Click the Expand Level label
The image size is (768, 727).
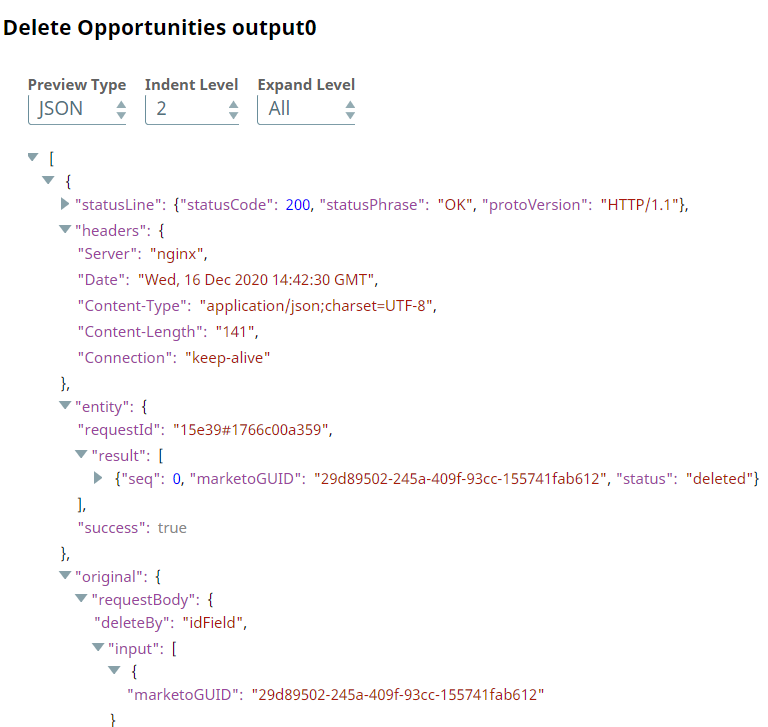point(306,85)
